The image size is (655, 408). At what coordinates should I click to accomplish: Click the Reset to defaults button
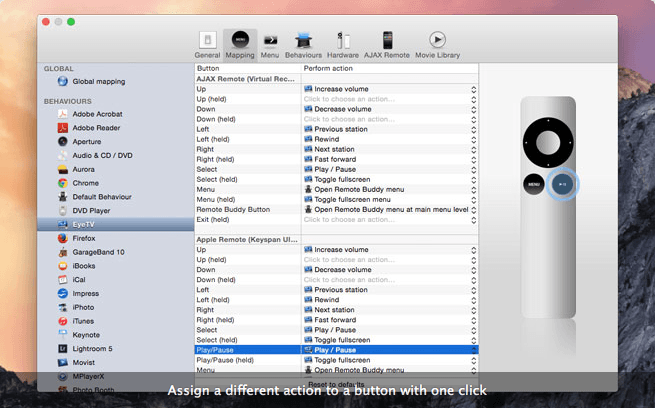click(335, 385)
